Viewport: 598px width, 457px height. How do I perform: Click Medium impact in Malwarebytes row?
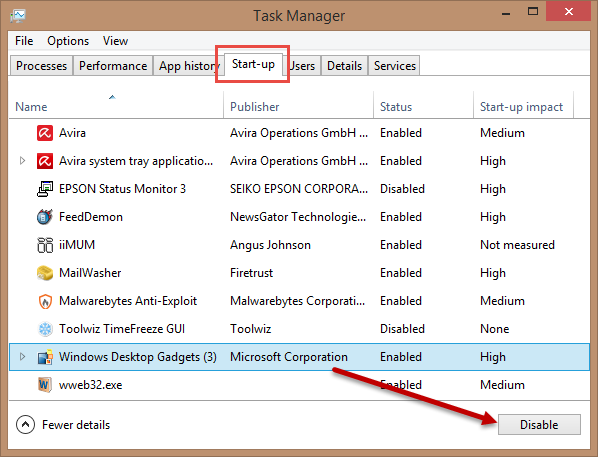pos(502,301)
